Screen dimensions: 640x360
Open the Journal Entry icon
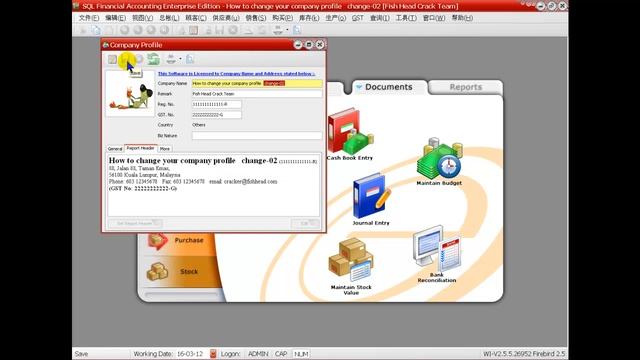371,199
